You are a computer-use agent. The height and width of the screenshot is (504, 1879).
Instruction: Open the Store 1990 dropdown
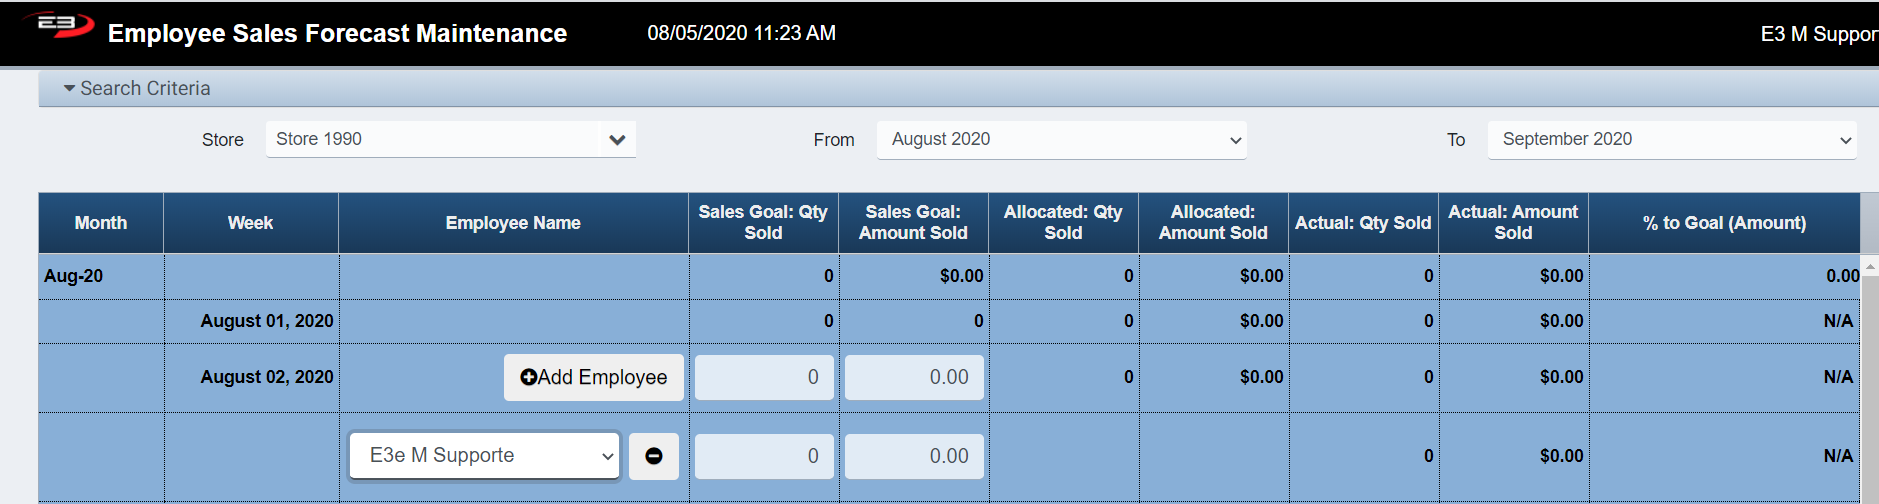point(450,140)
